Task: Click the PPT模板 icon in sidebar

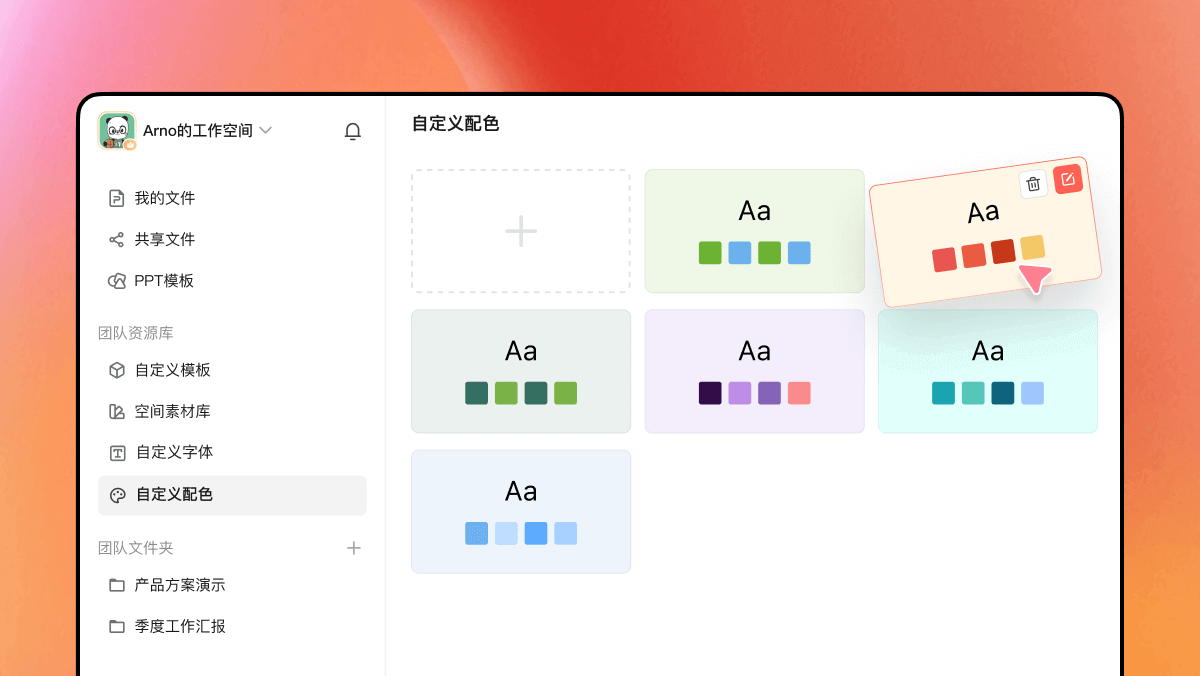Action: click(117, 281)
